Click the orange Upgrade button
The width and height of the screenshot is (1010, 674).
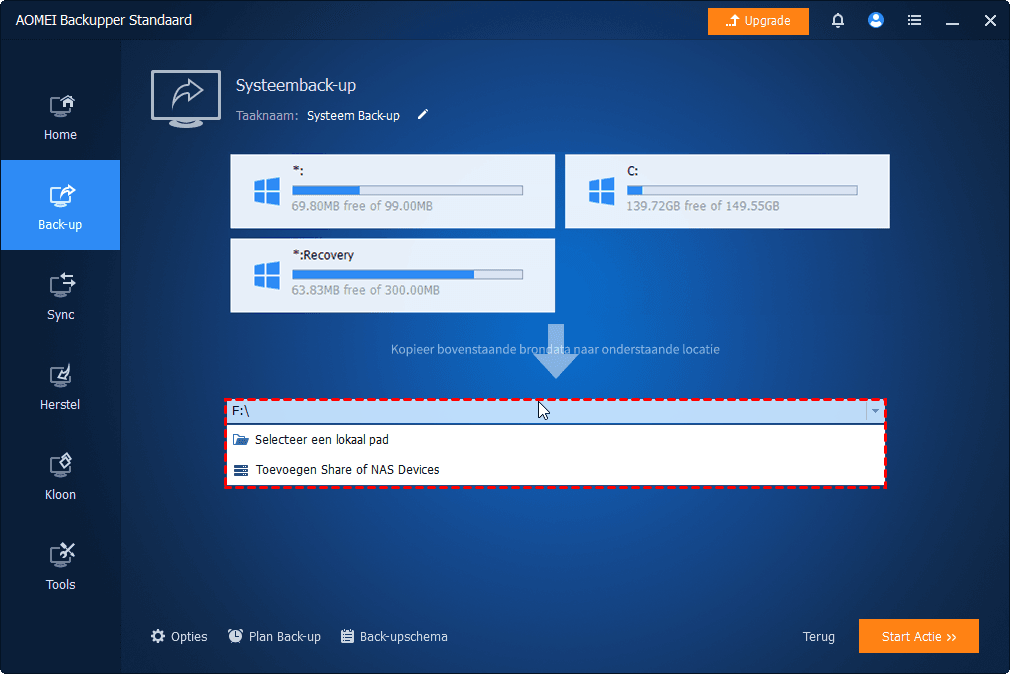click(x=758, y=21)
